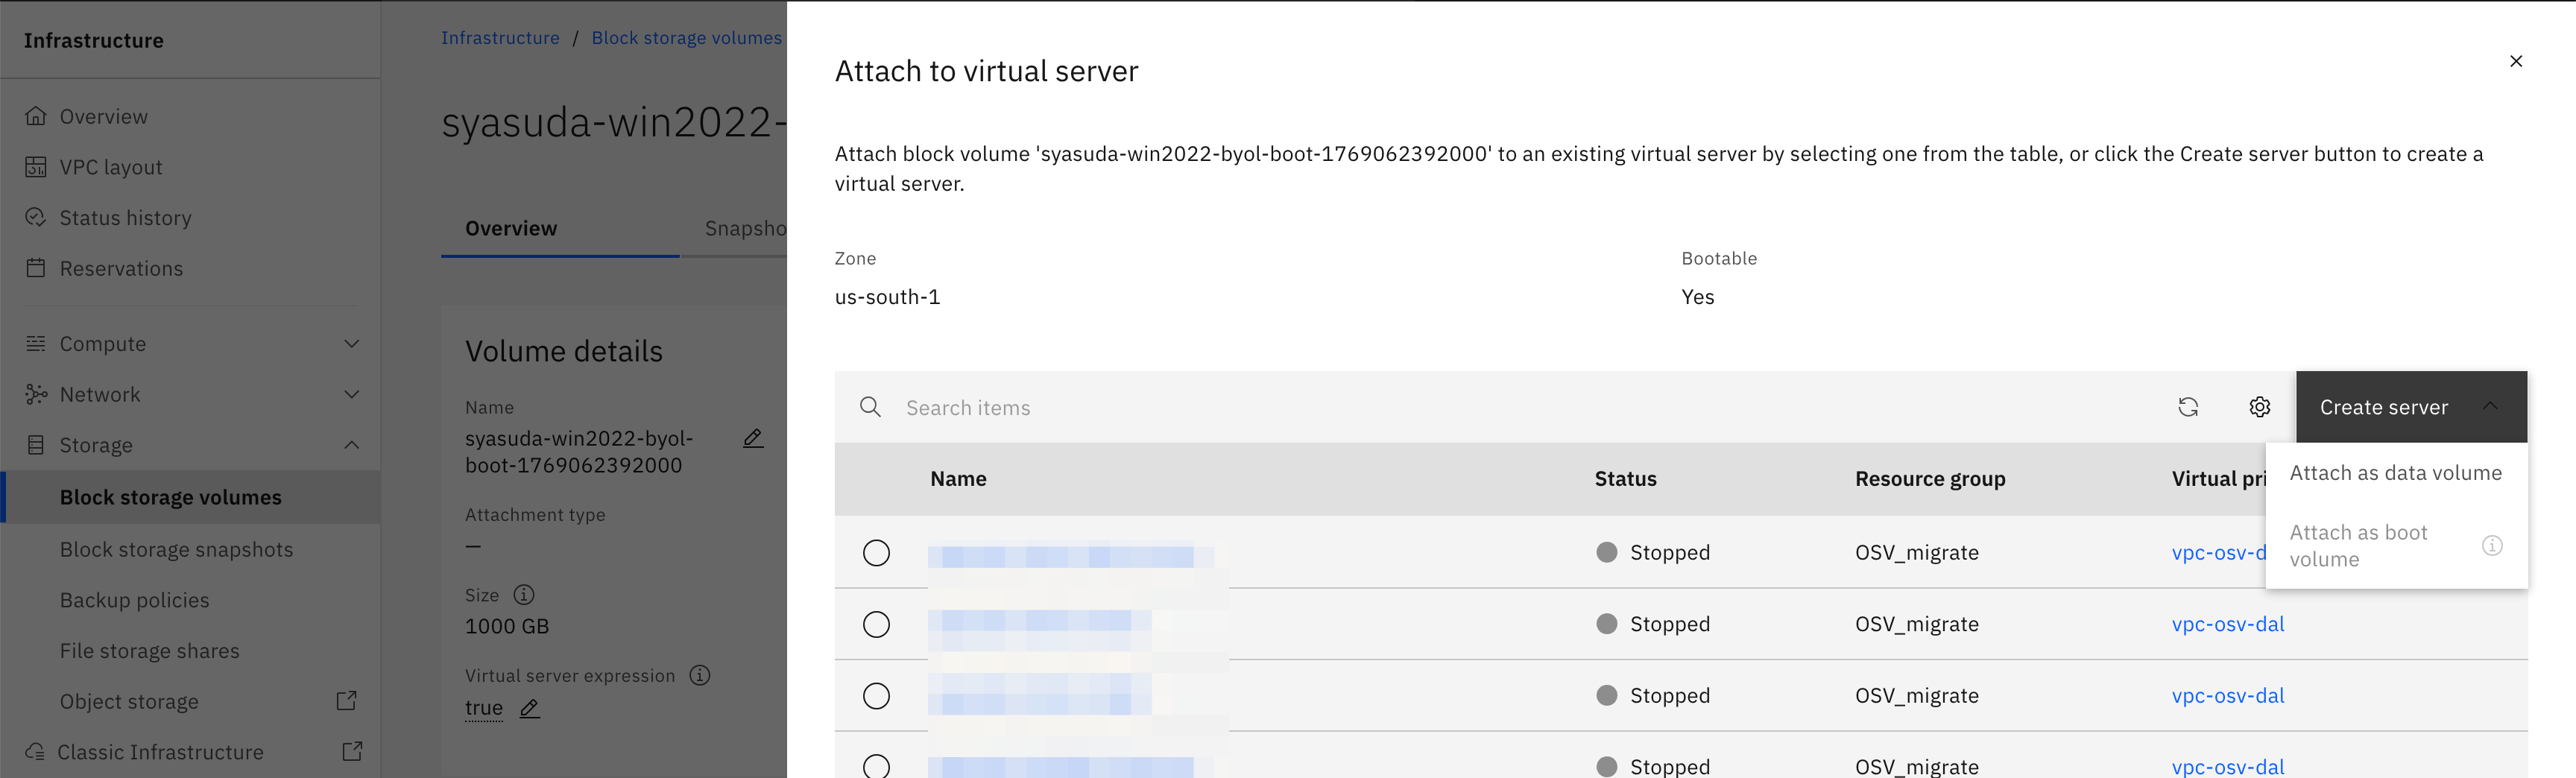The image size is (2576, 778).
Task: Choose Attach as boot volume option
Action: [2396, 546]
